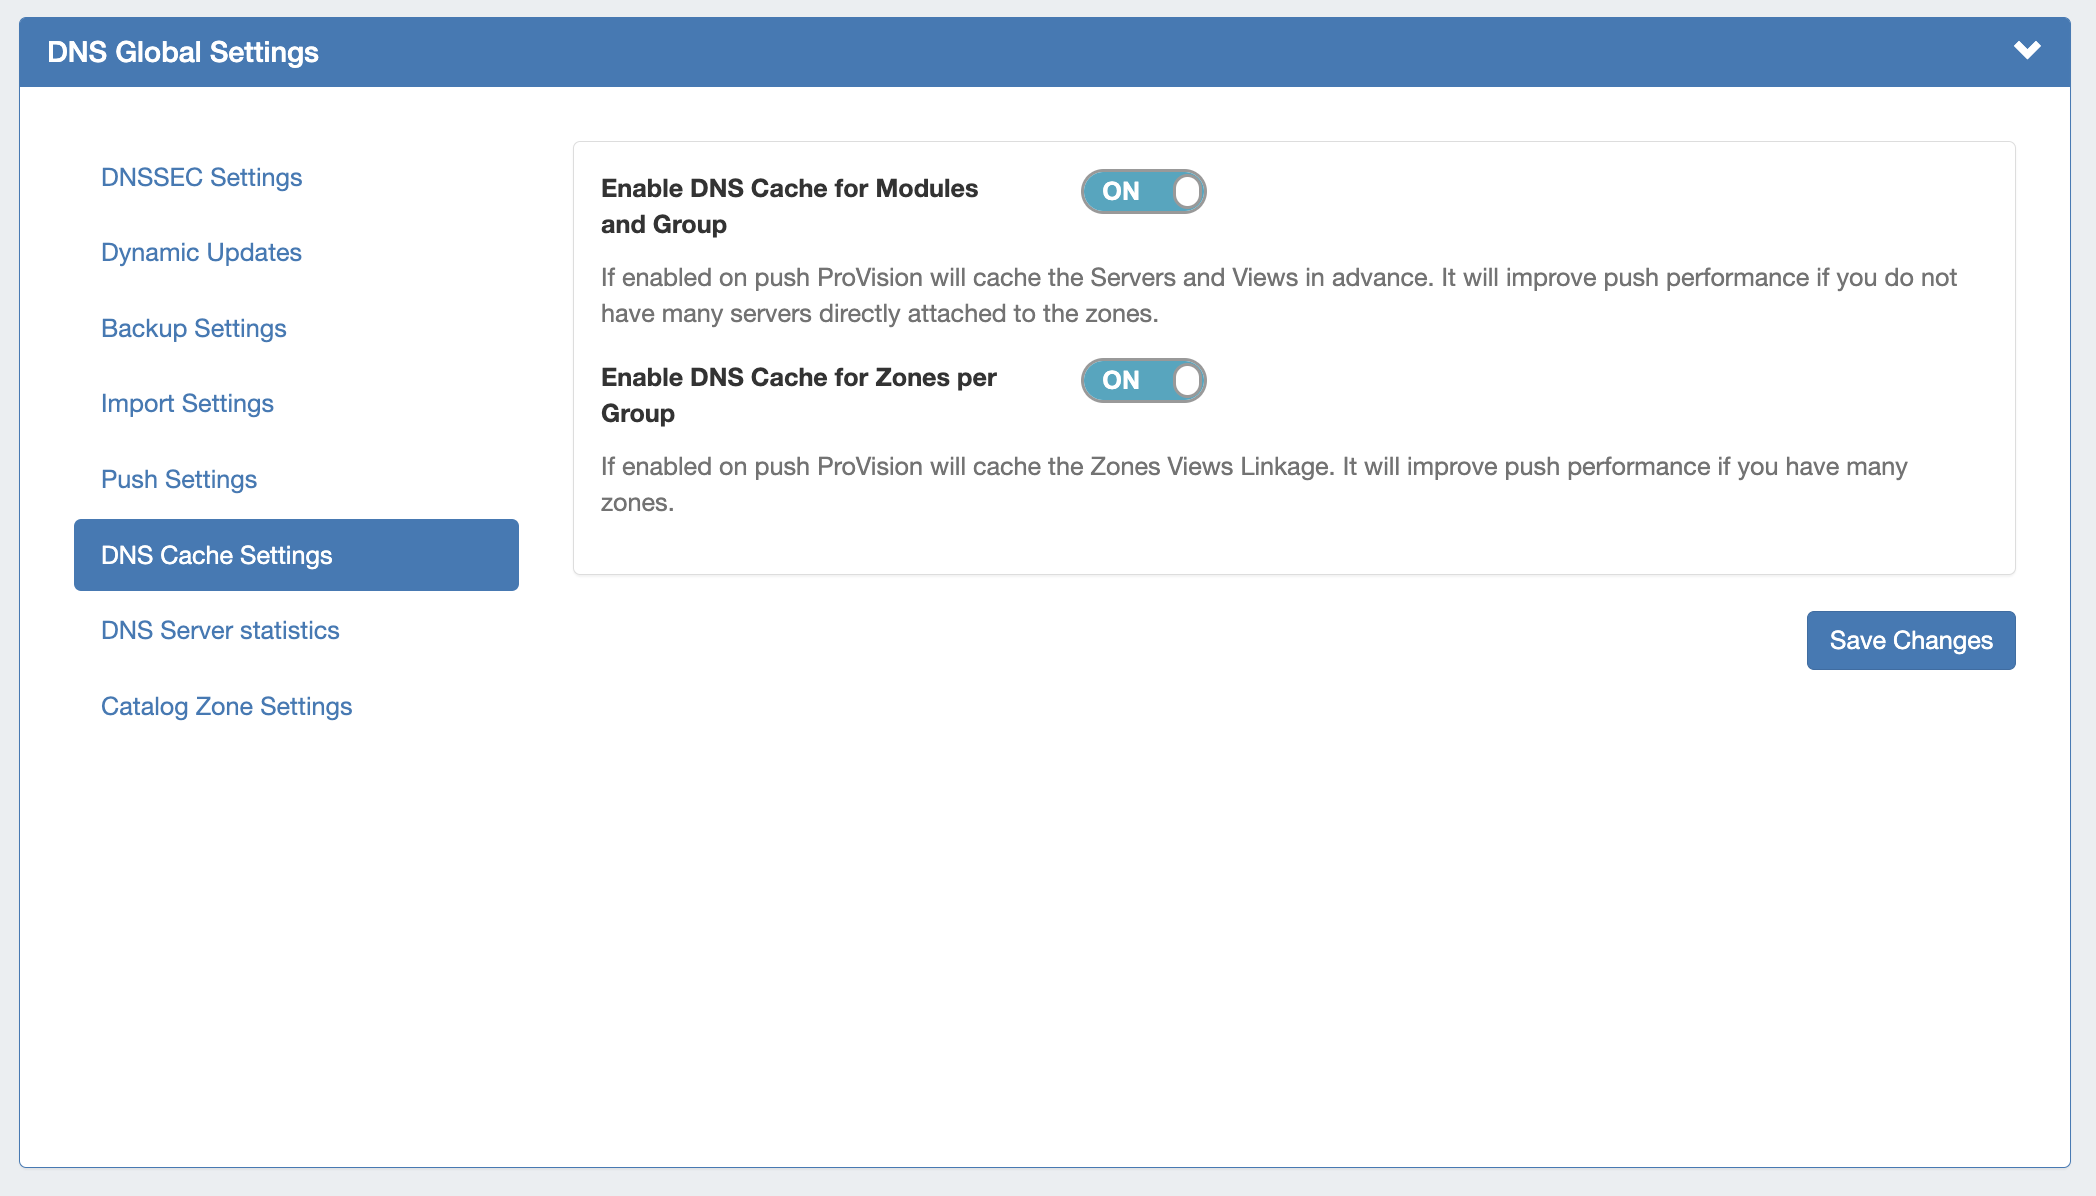
Task: Collapse the DNS Global Settings panel chevron
Action: [x=2026, y=50]
